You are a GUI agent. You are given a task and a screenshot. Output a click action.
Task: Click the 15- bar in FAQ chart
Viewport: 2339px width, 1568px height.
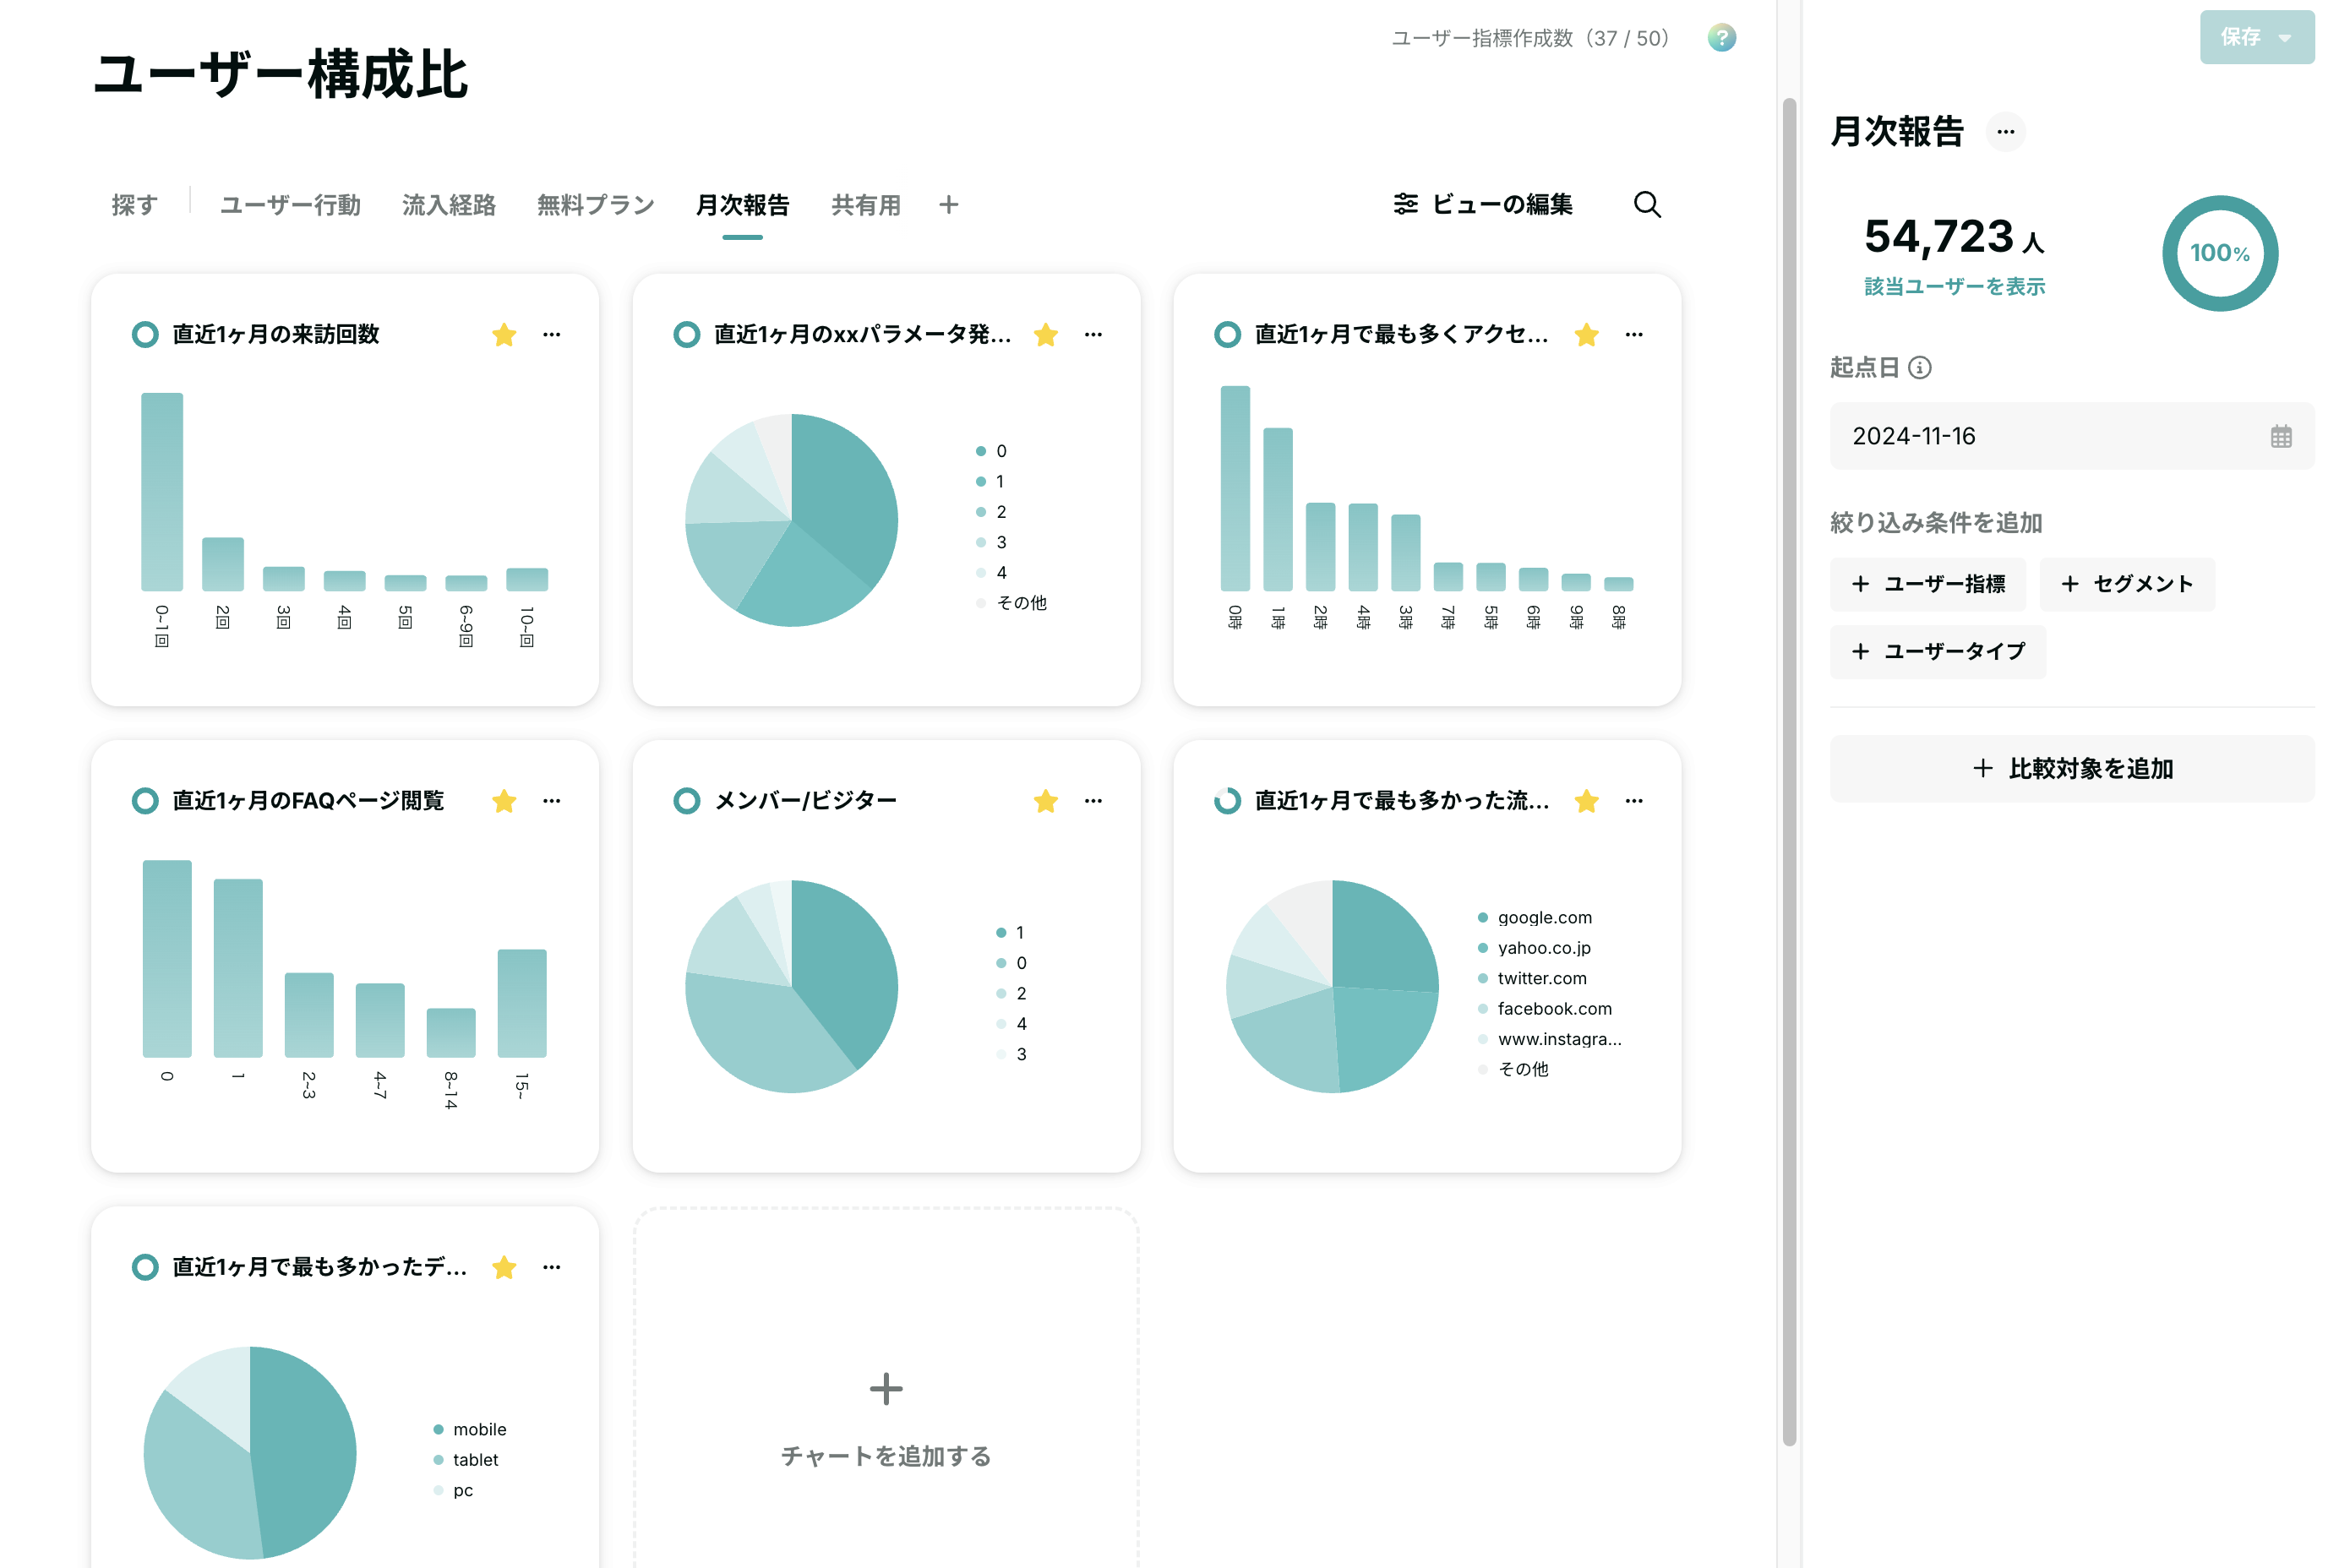tap(522, 1003)
